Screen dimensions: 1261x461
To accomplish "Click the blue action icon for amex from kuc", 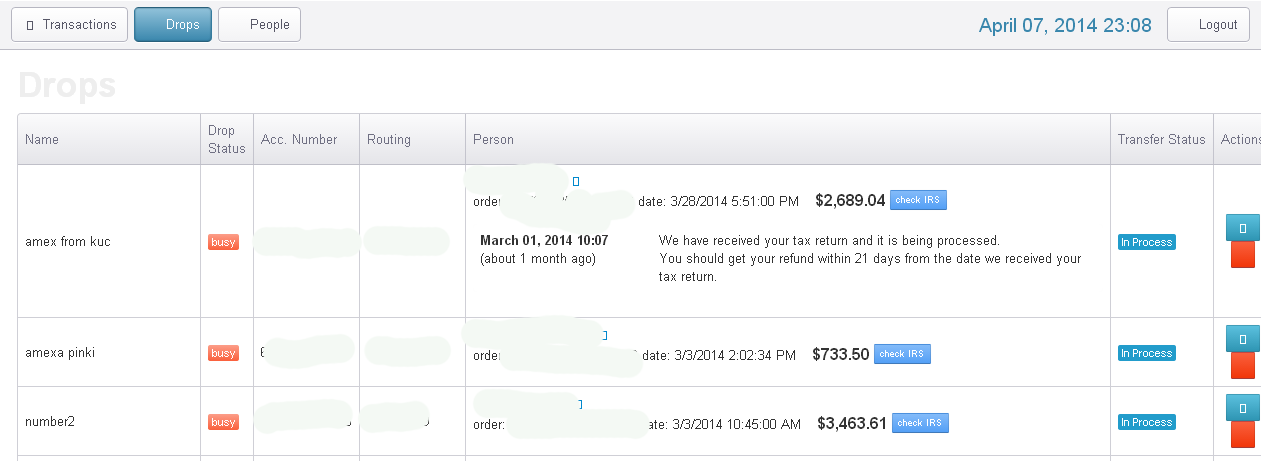I will (1243, 228).
